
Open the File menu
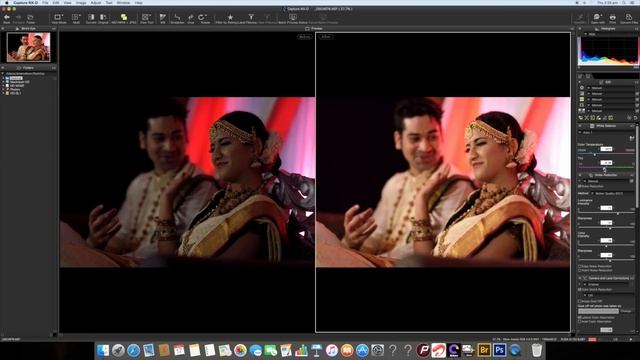[45, 3]
